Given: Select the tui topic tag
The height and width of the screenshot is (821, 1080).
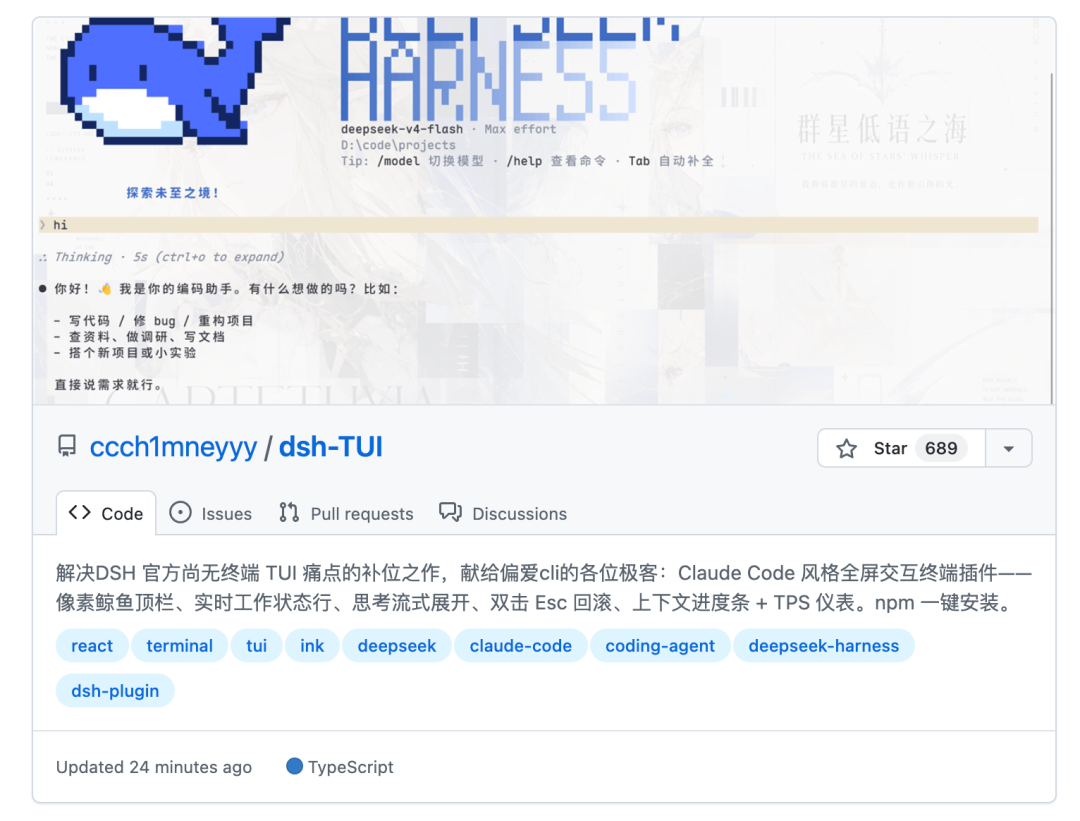Looking at the screenshot, I should [256, 645].
